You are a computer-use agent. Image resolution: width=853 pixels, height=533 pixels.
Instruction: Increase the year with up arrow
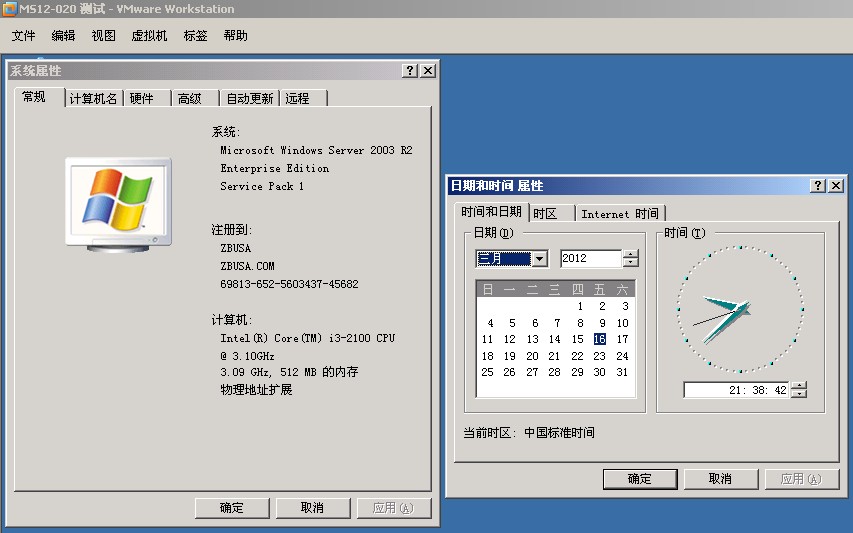[x=631, y=254]
